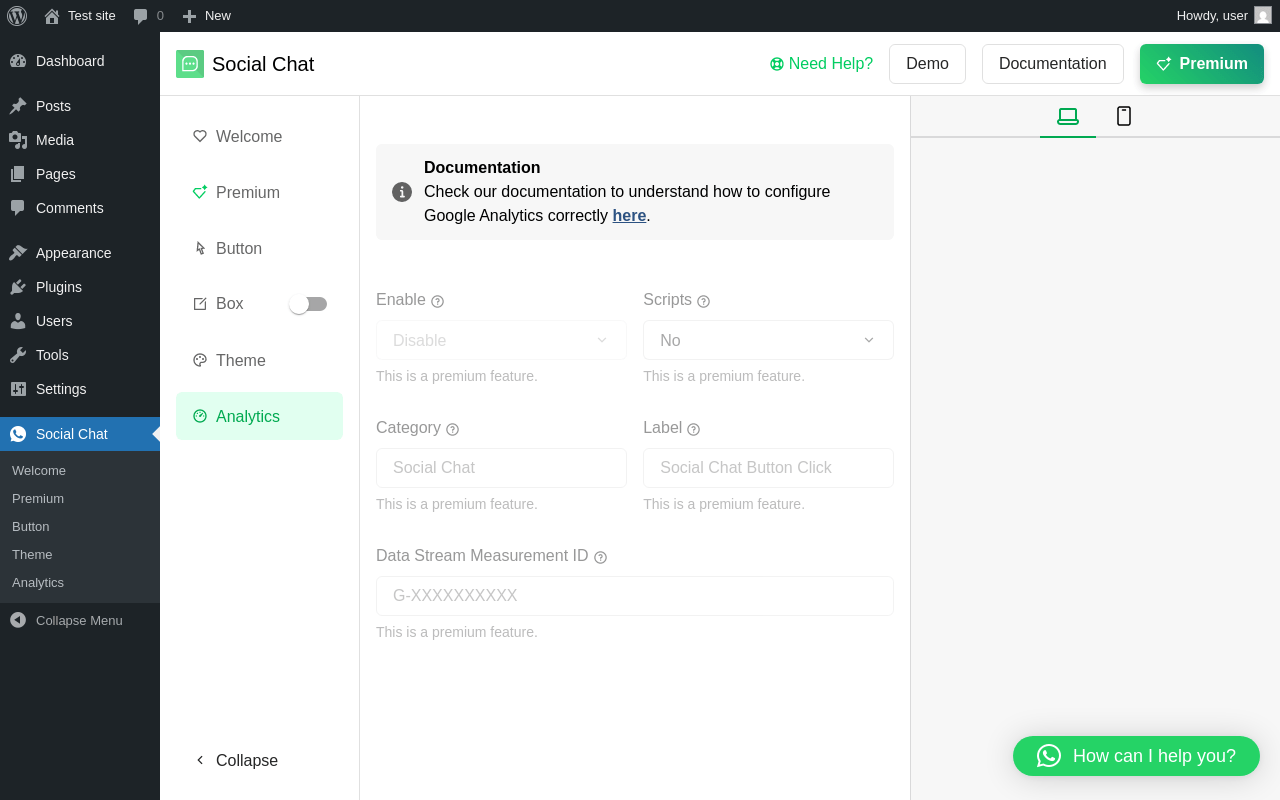Open the documentation 'here' link
Screen dimensions: 1280x800
point(629,215)
